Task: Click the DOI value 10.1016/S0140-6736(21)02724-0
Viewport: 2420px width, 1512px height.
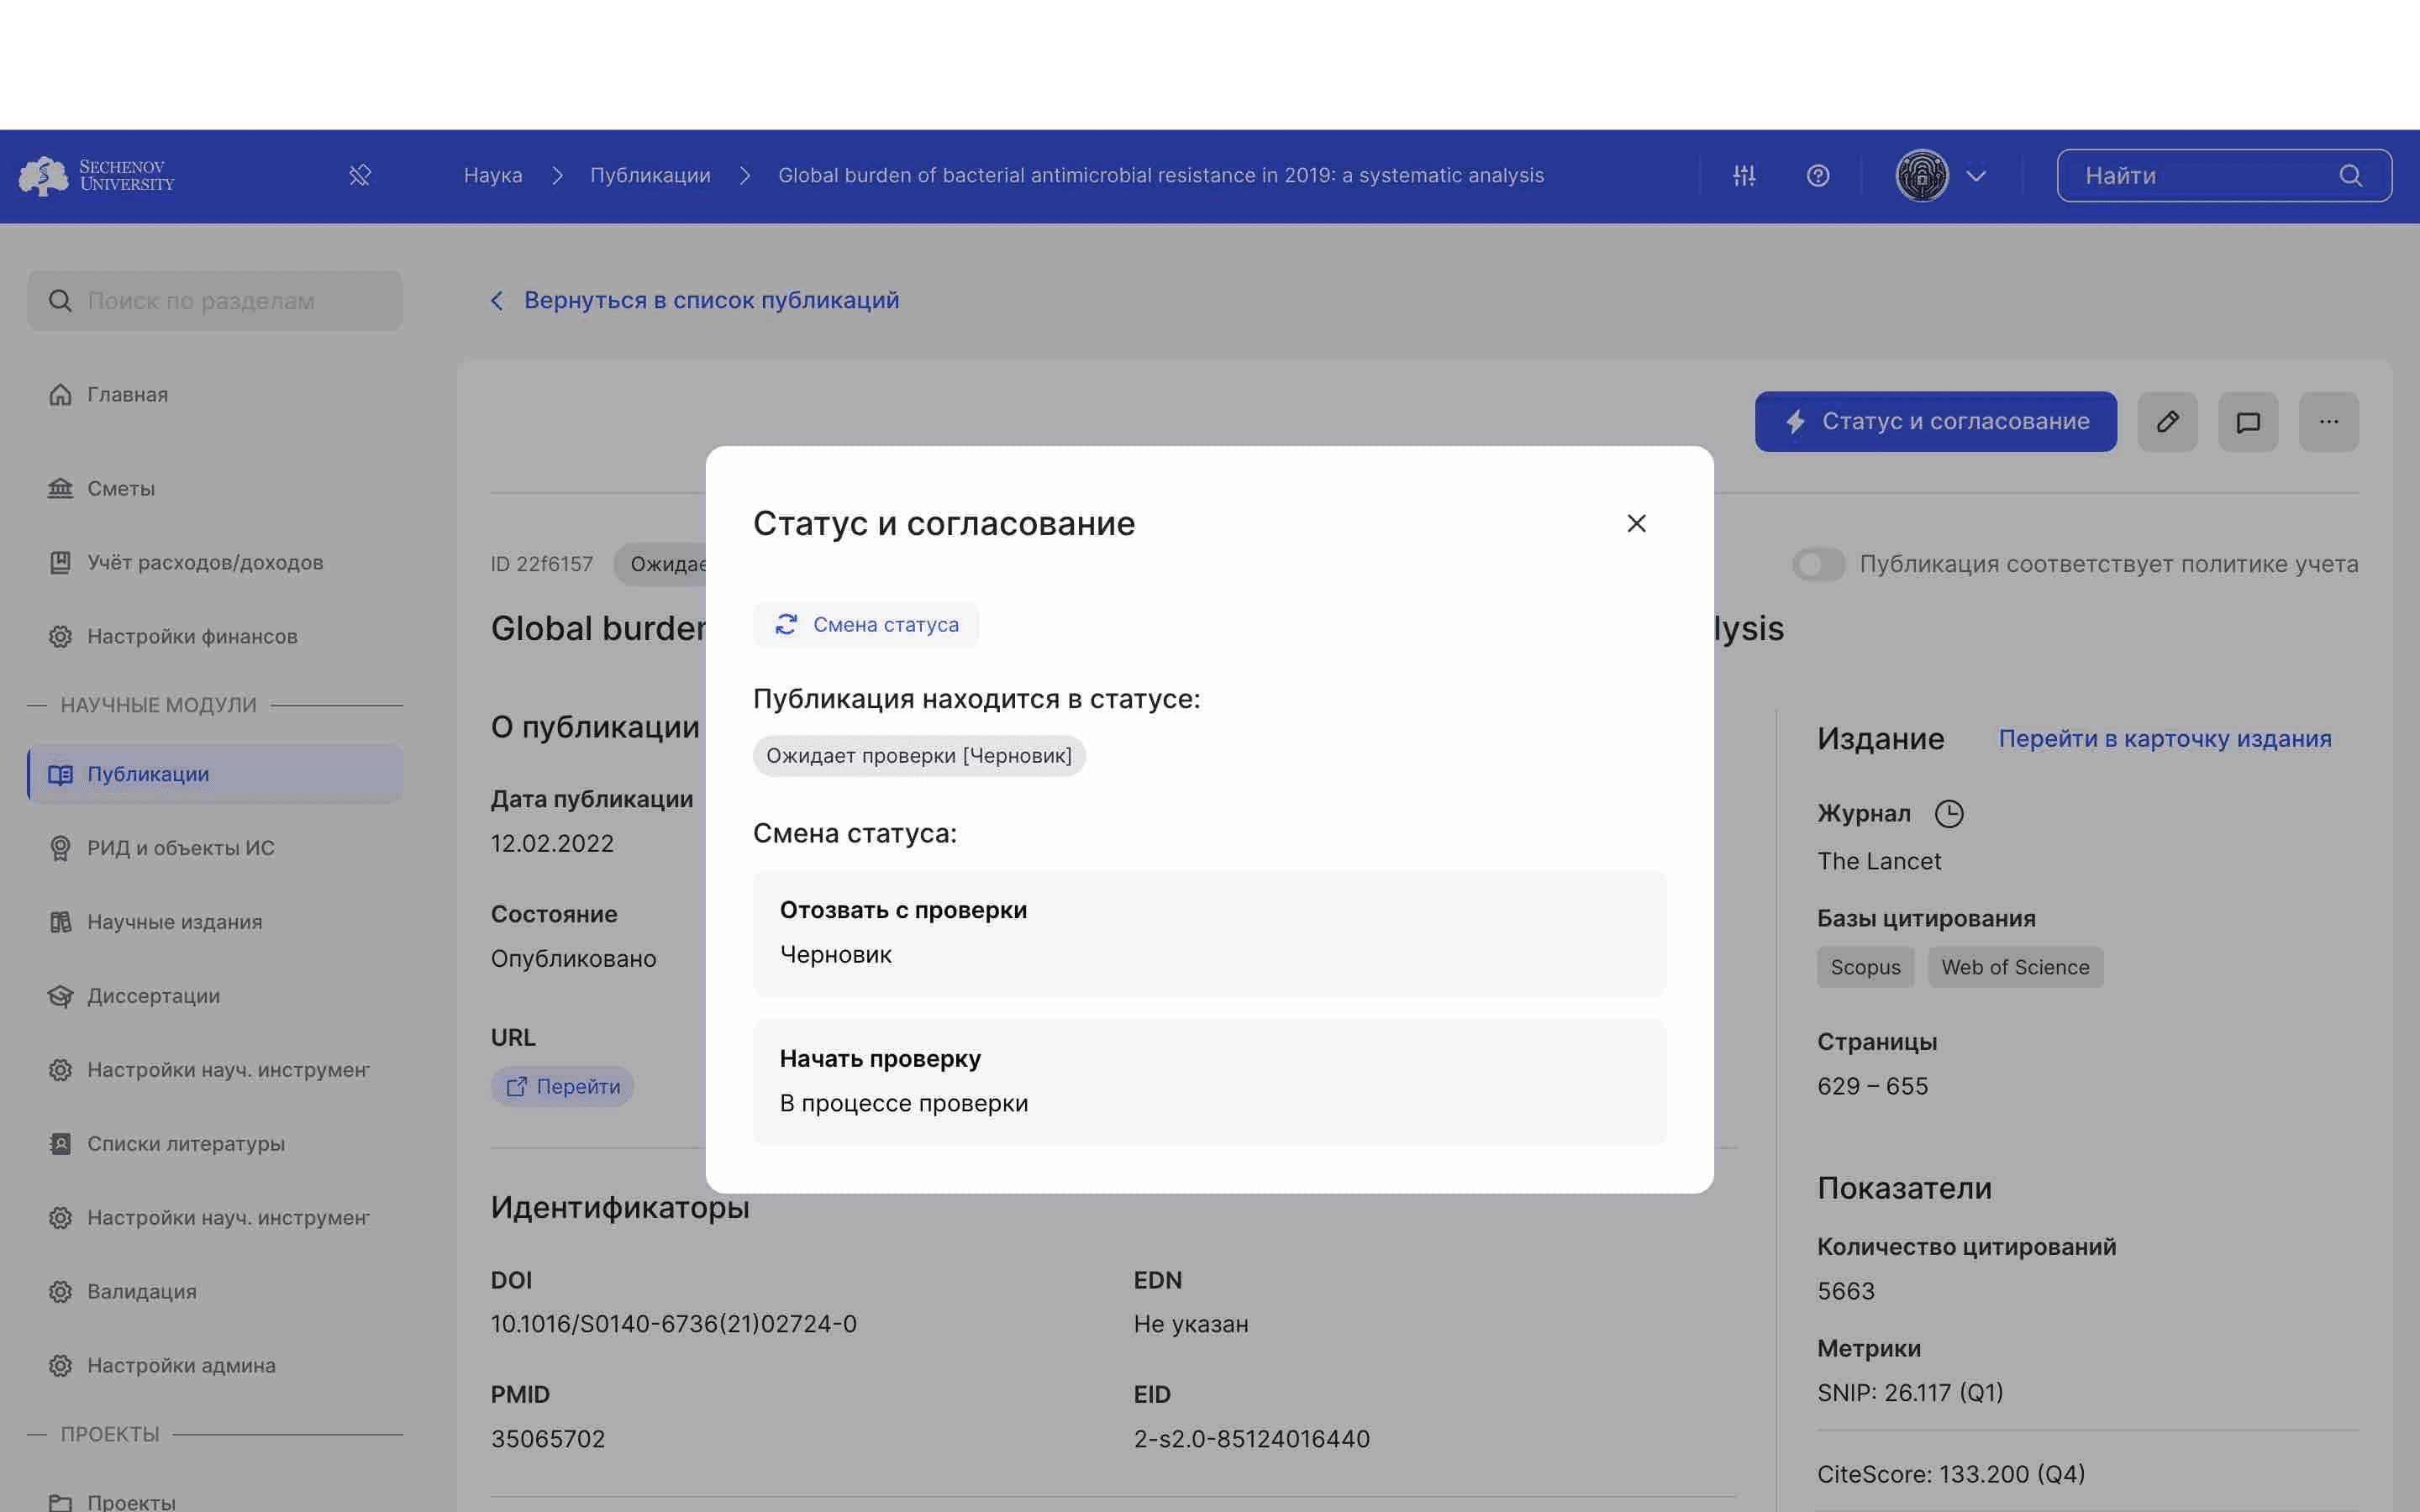Action: 673,1325
